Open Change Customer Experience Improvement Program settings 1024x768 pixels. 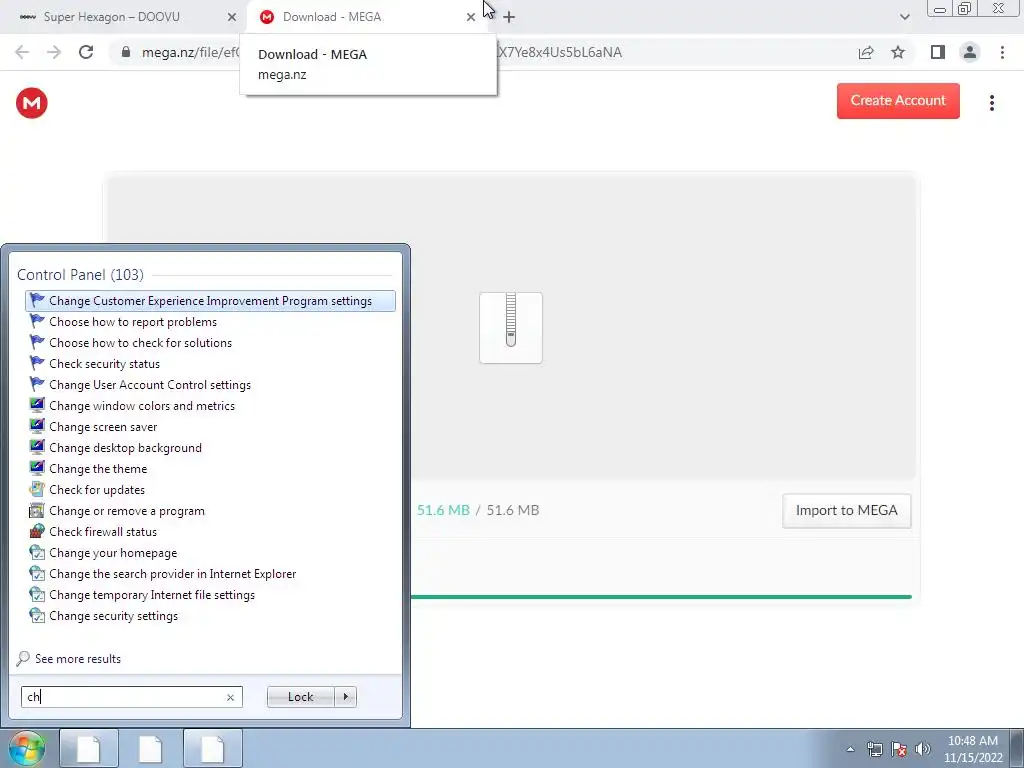click(x=210, y=301)
